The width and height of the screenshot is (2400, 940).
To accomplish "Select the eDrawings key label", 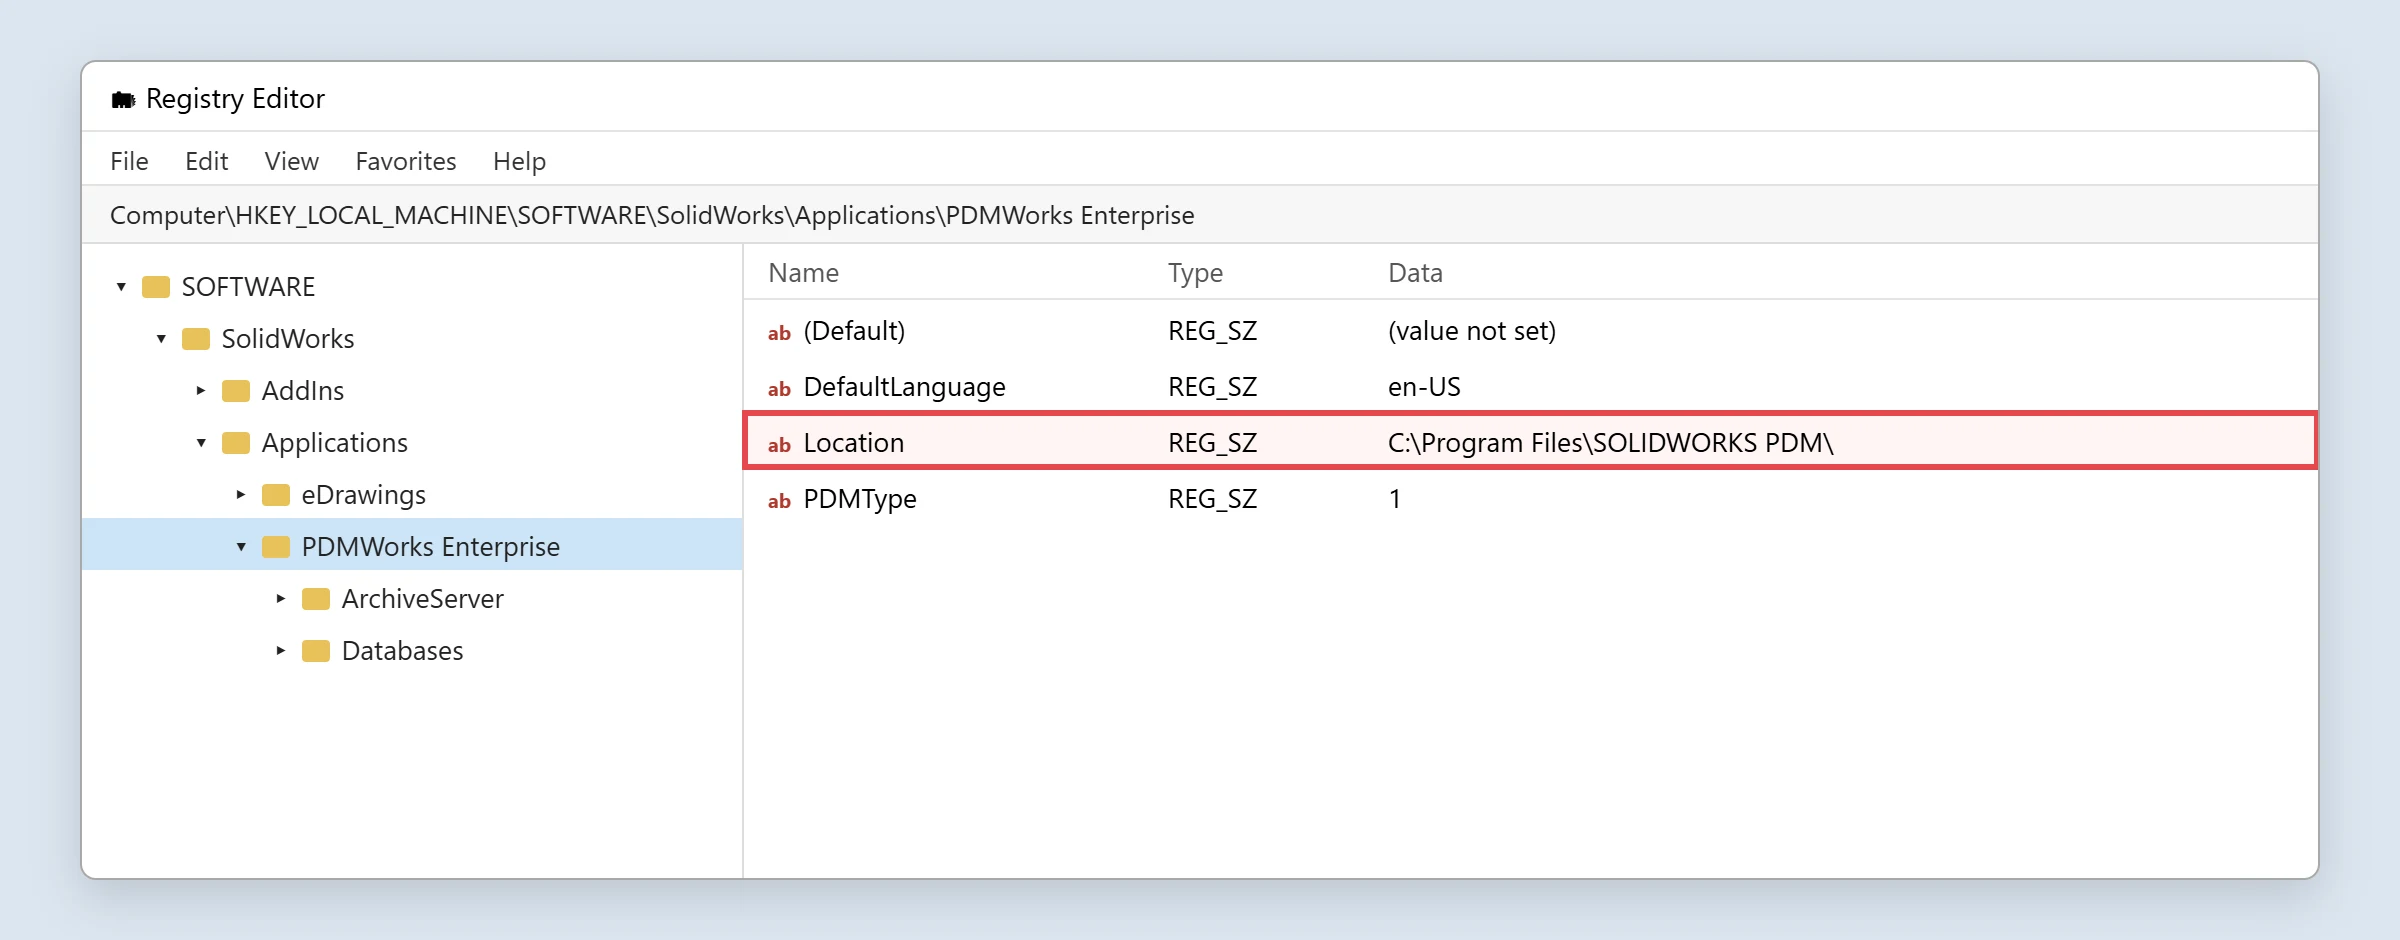I will click(x=364, y=495).
